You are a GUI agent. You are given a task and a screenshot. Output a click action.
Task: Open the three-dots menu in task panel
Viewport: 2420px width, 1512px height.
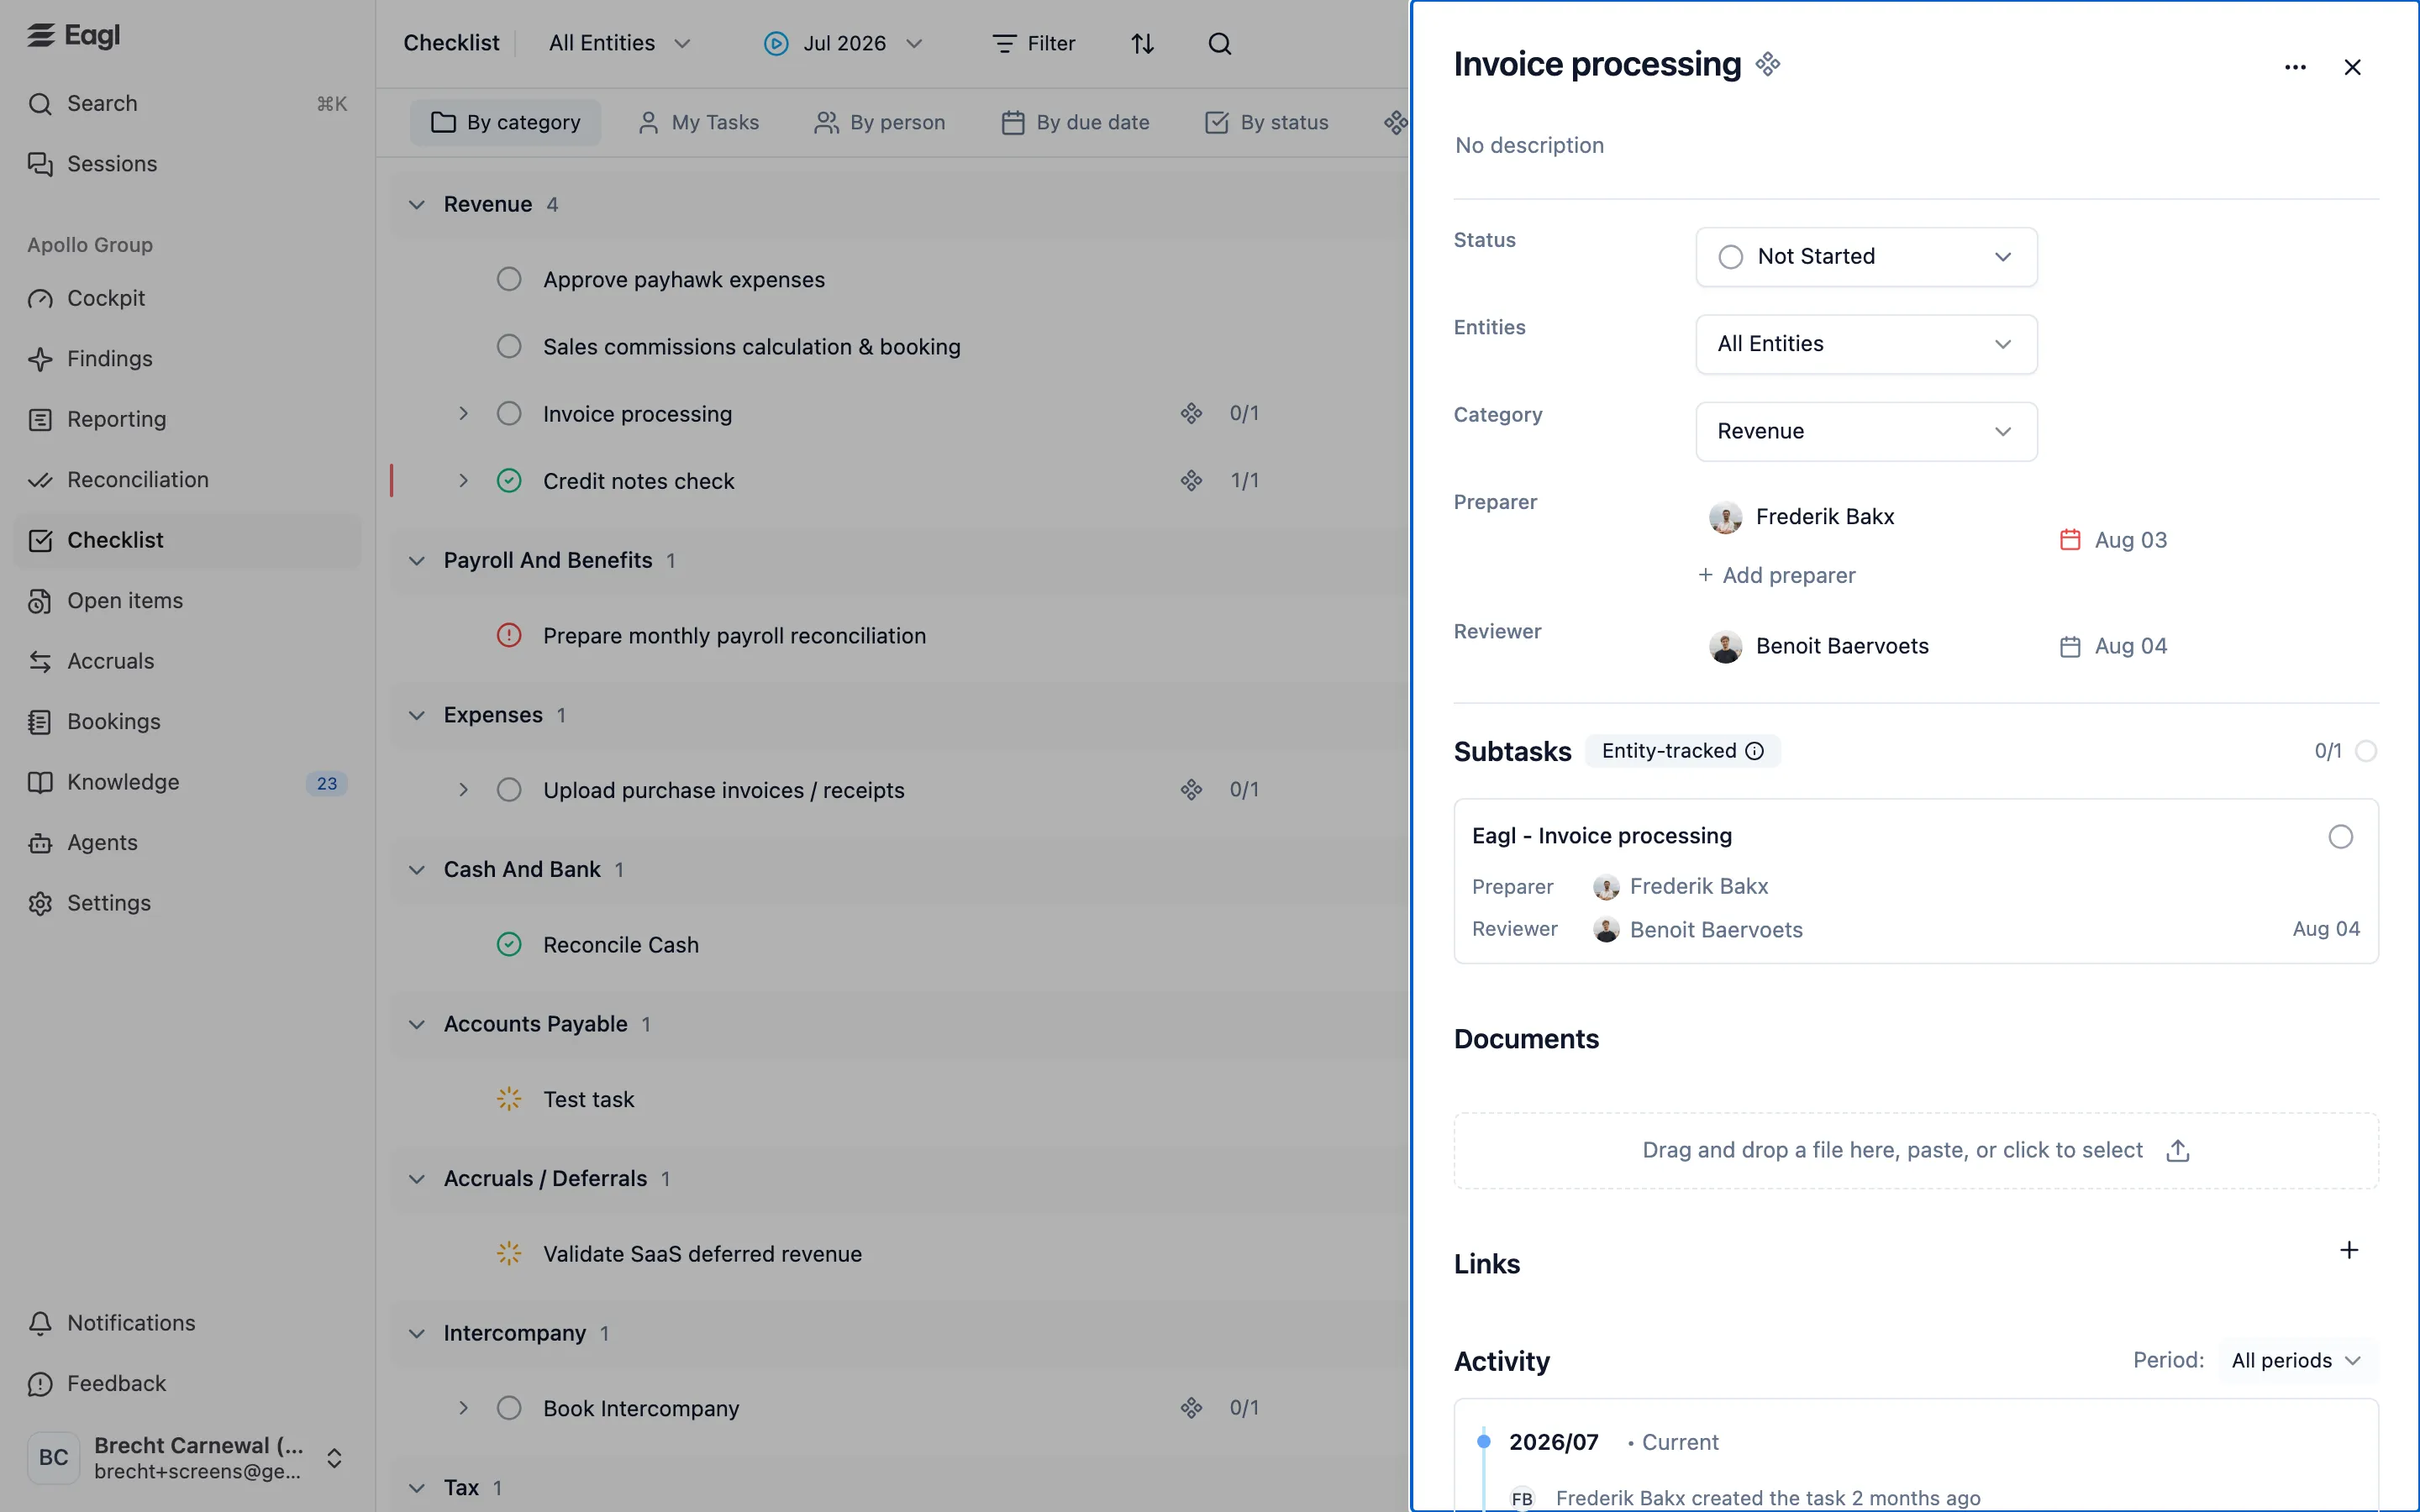click(2295, 67)
